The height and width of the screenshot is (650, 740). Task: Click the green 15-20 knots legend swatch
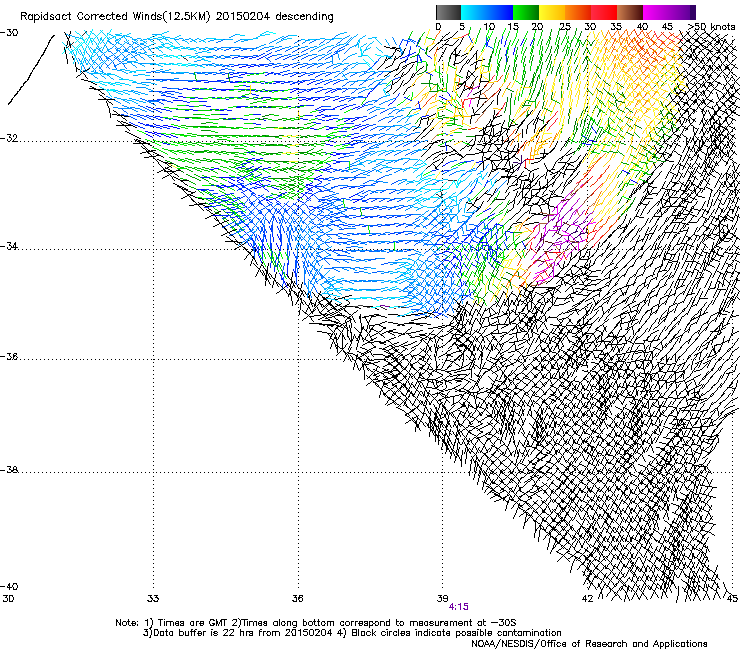click(526, 12)
